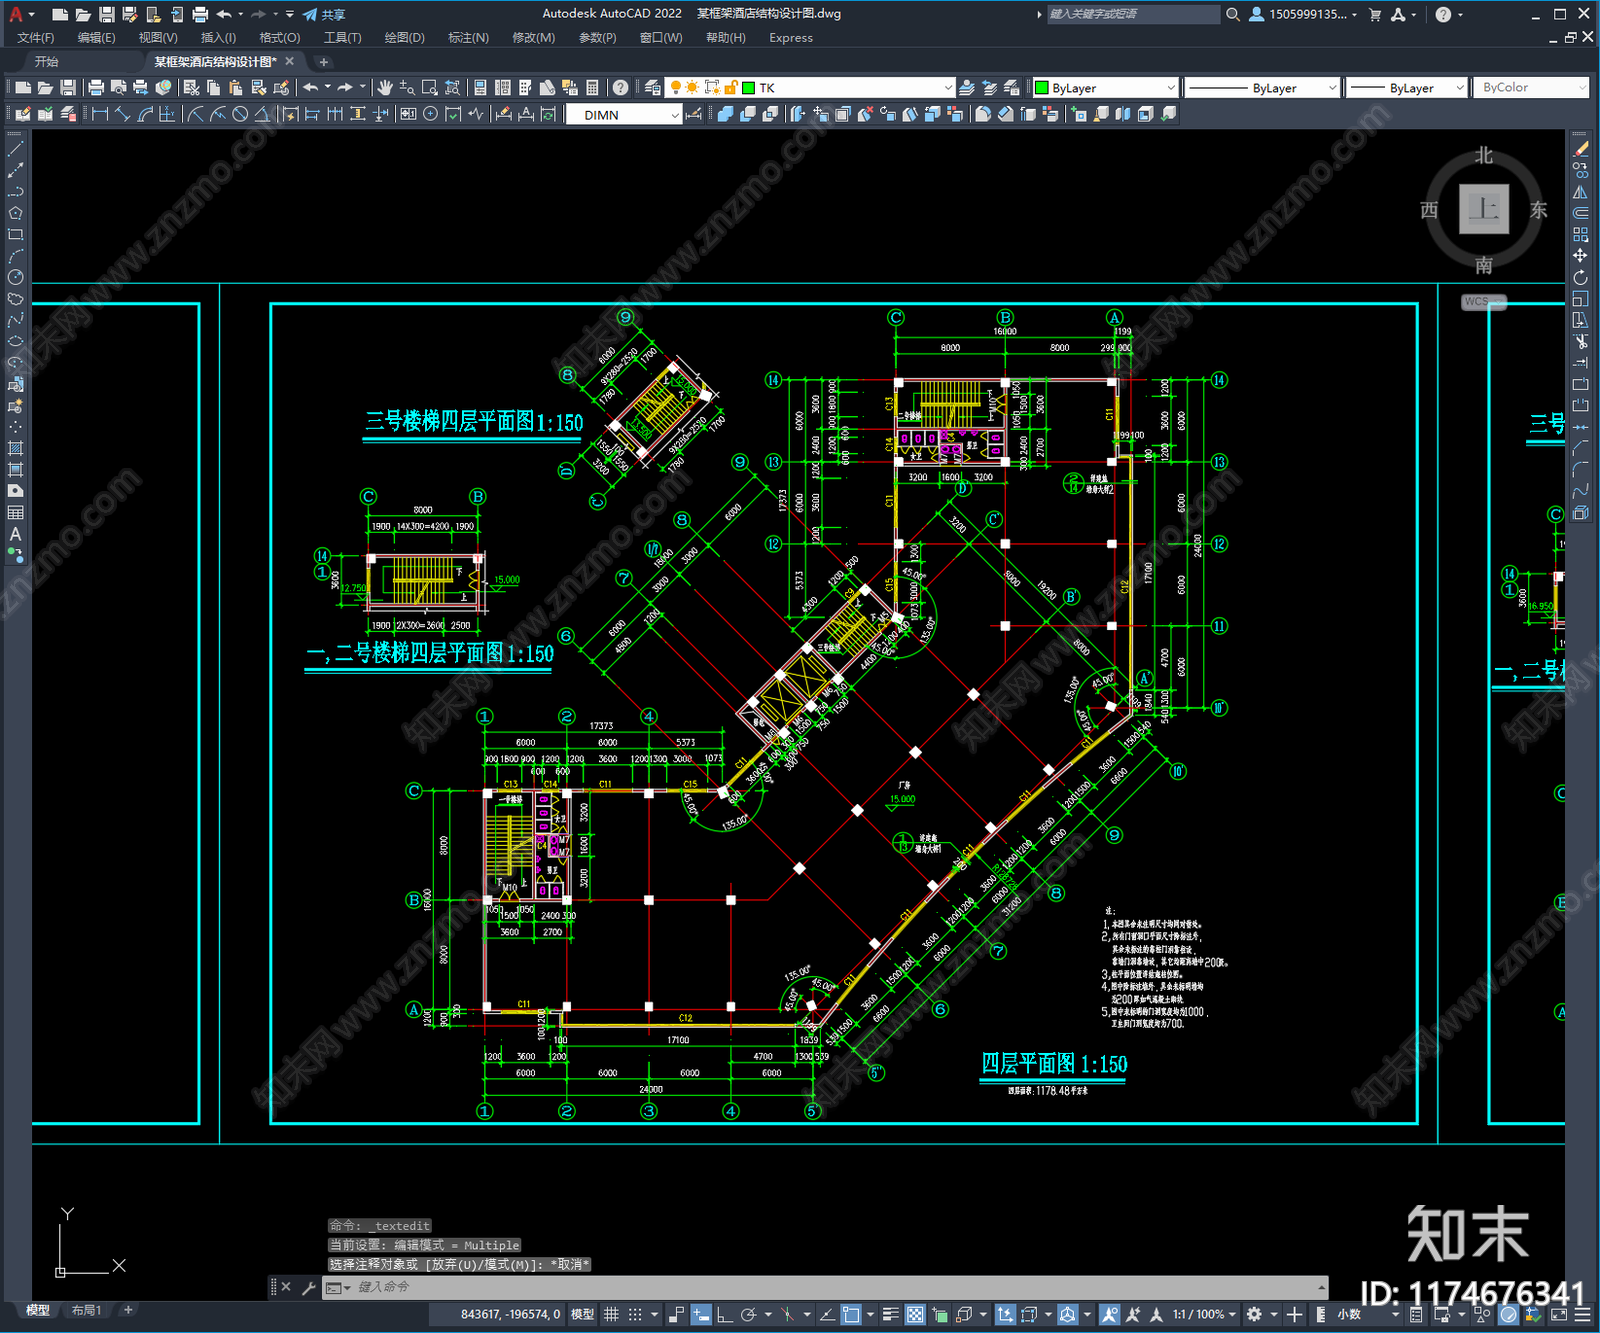Click the green ByLayer color swatch

(x=1041, y=88)
